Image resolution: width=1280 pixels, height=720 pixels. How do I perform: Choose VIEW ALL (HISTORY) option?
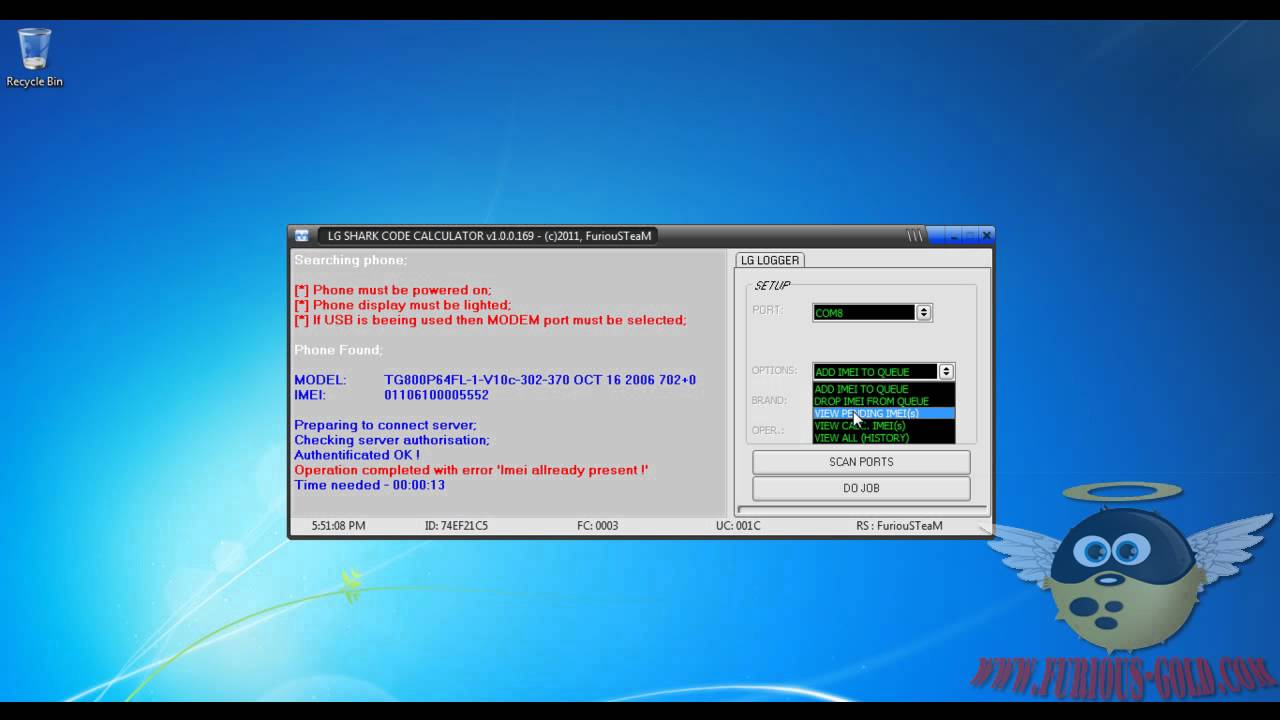click(884, 438)
